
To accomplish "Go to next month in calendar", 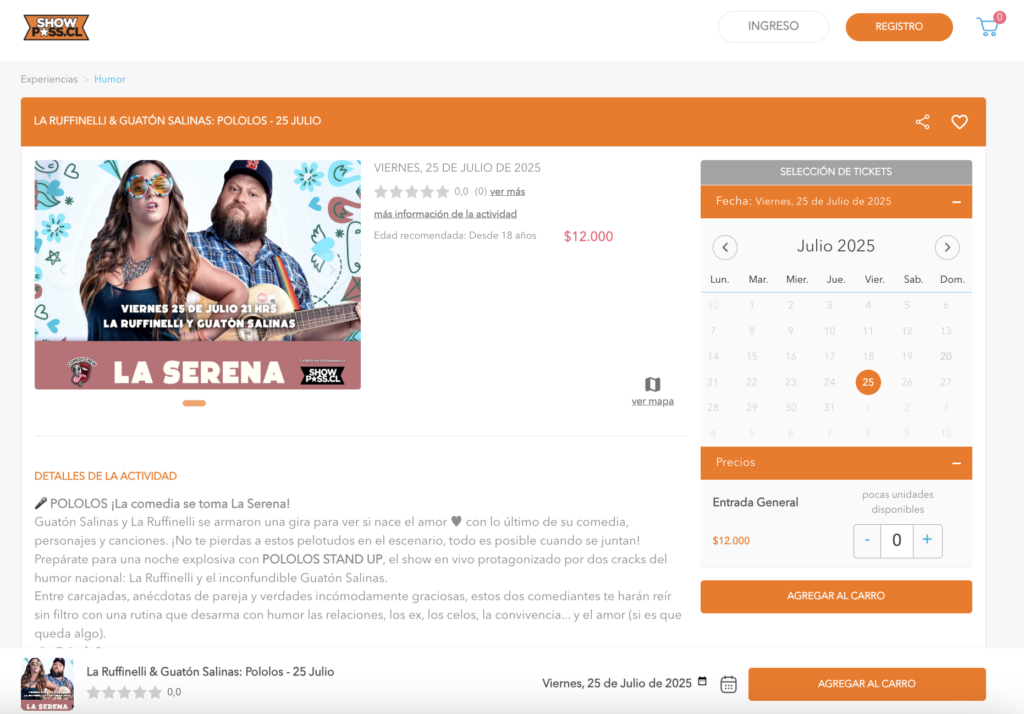I will click(947, 248).
